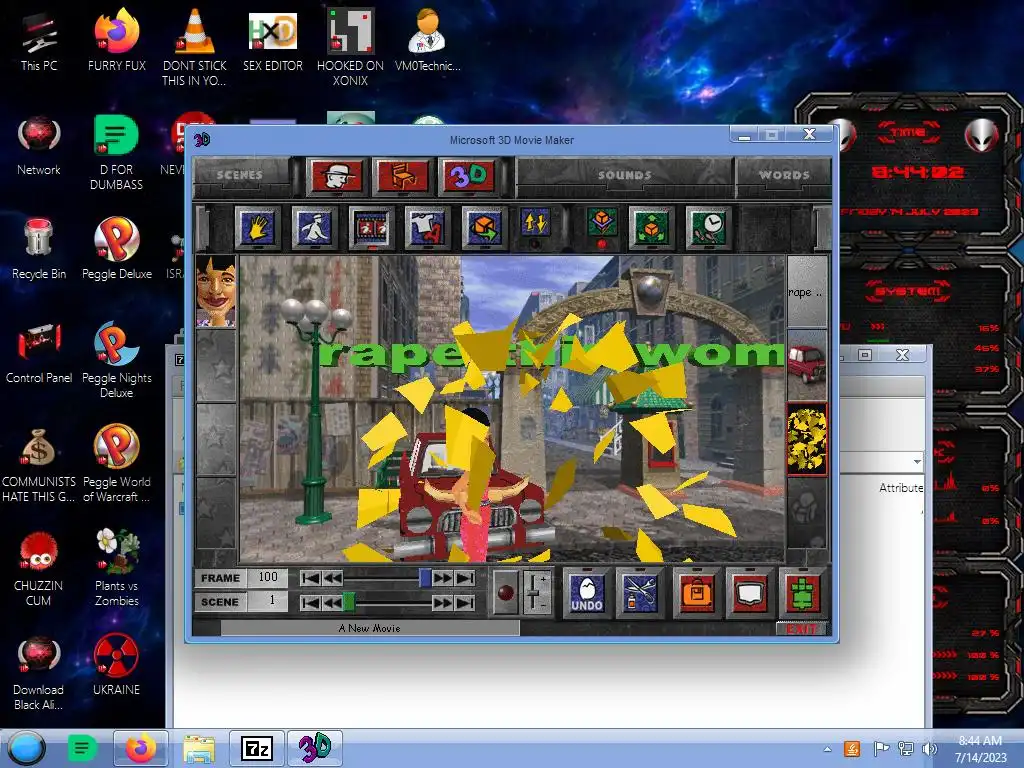This screenshot has width=1024, height=768.
Task: Open the Recycle Bin desktop icon
Action: (x=39, y=250)
